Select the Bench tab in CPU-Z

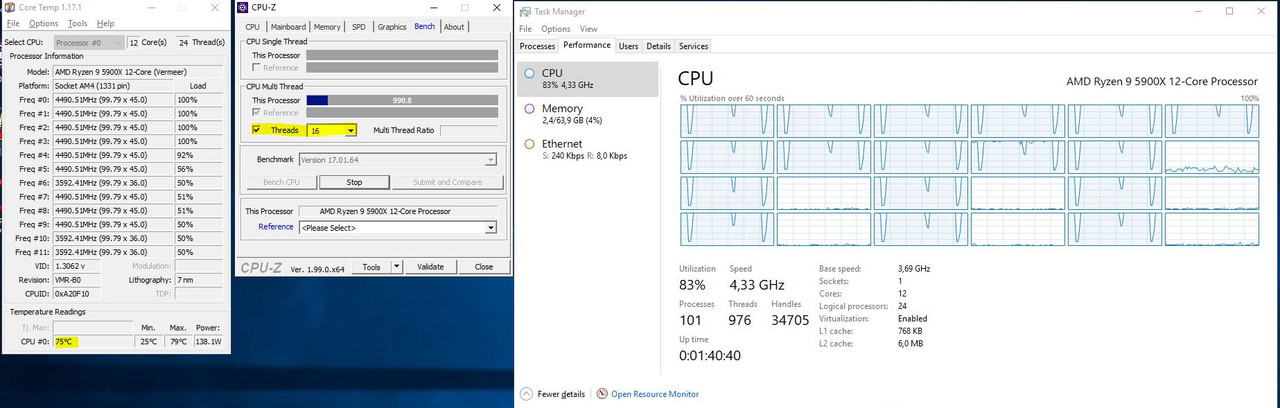(x=425, y=26)
